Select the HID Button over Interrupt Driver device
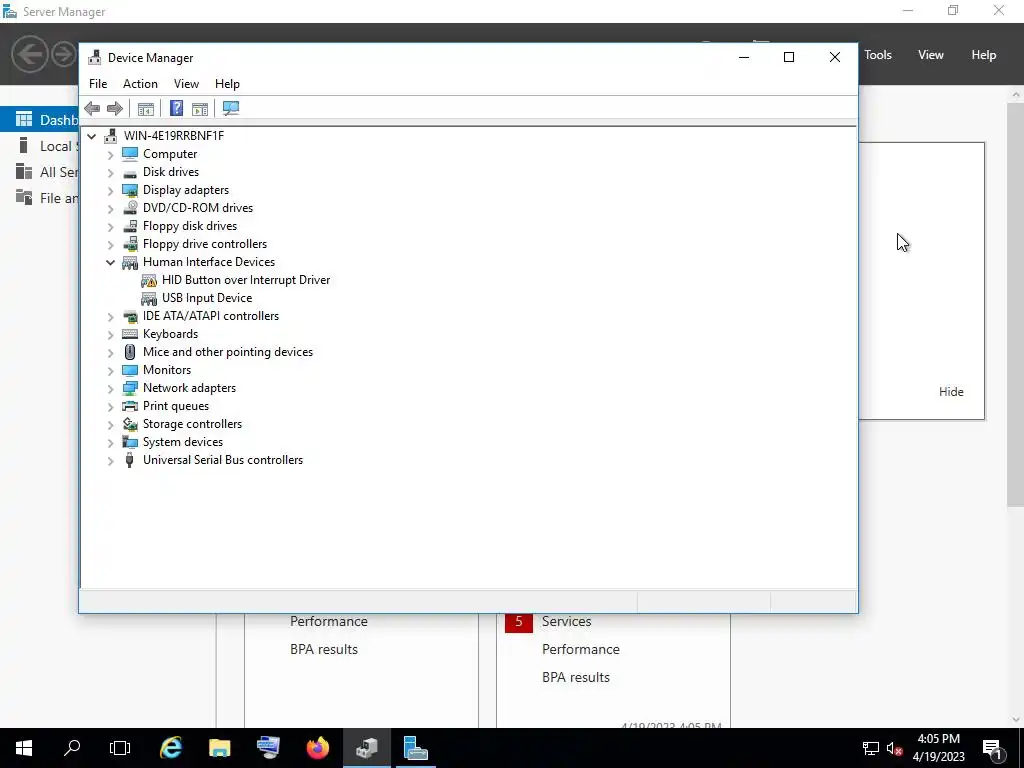Image resolution: width=1024 pixels, height=768 pixels. 246,280
